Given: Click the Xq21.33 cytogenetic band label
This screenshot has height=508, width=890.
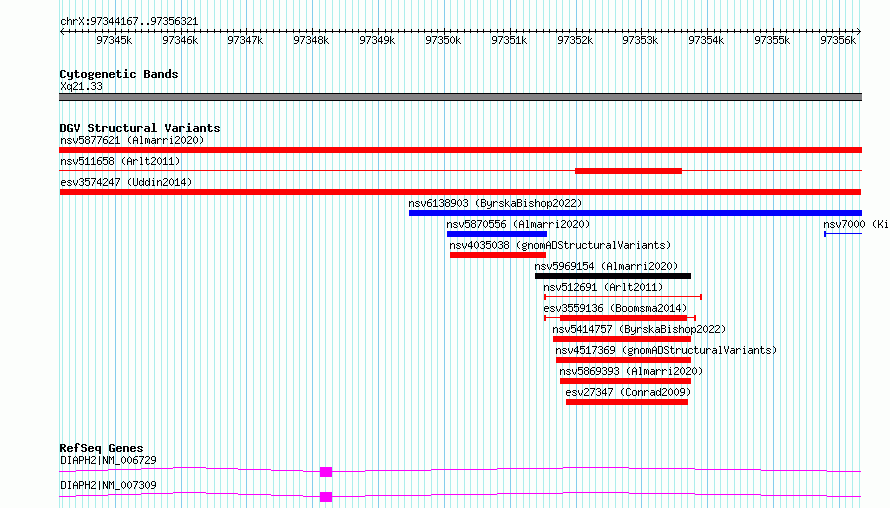Looking at the screenshot, I should pyautogui.click(x=81, y=86).
